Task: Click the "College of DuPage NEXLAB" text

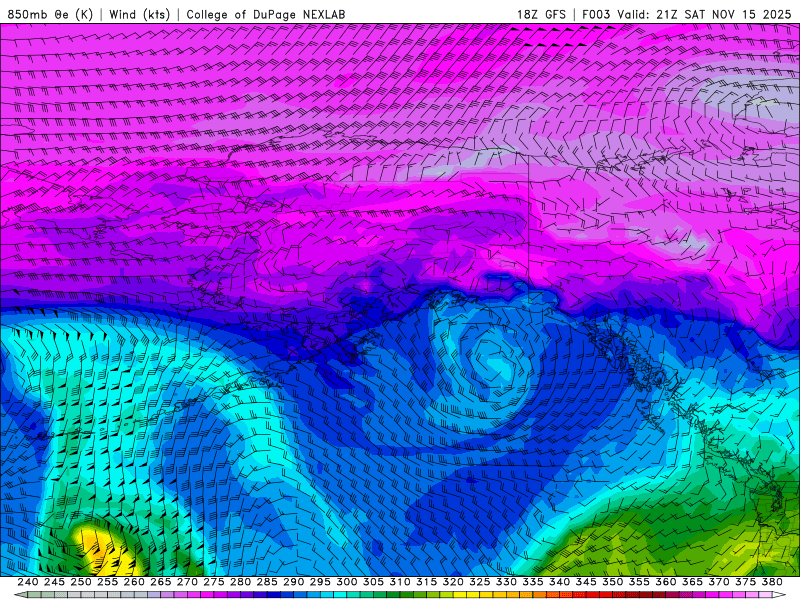Action: (266, 14)
